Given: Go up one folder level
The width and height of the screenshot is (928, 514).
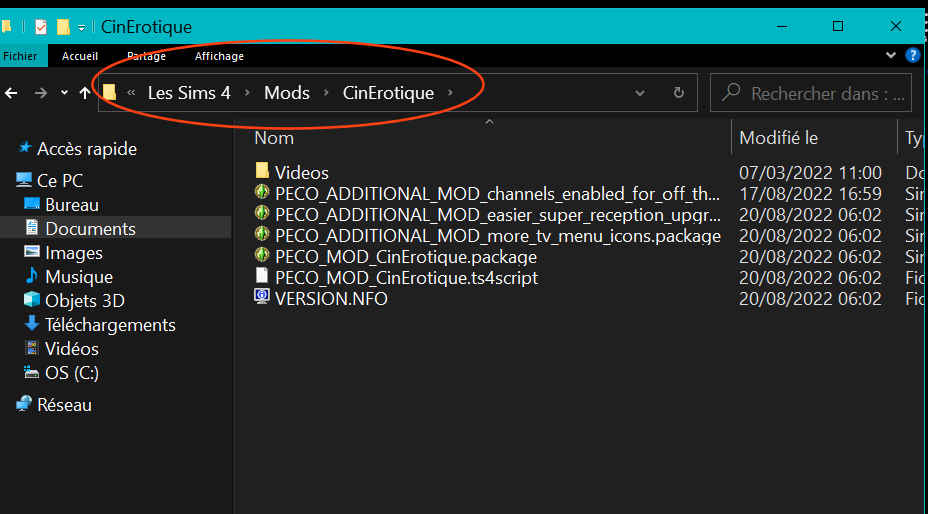Looking at the screenshot, I should coord(85,93).
